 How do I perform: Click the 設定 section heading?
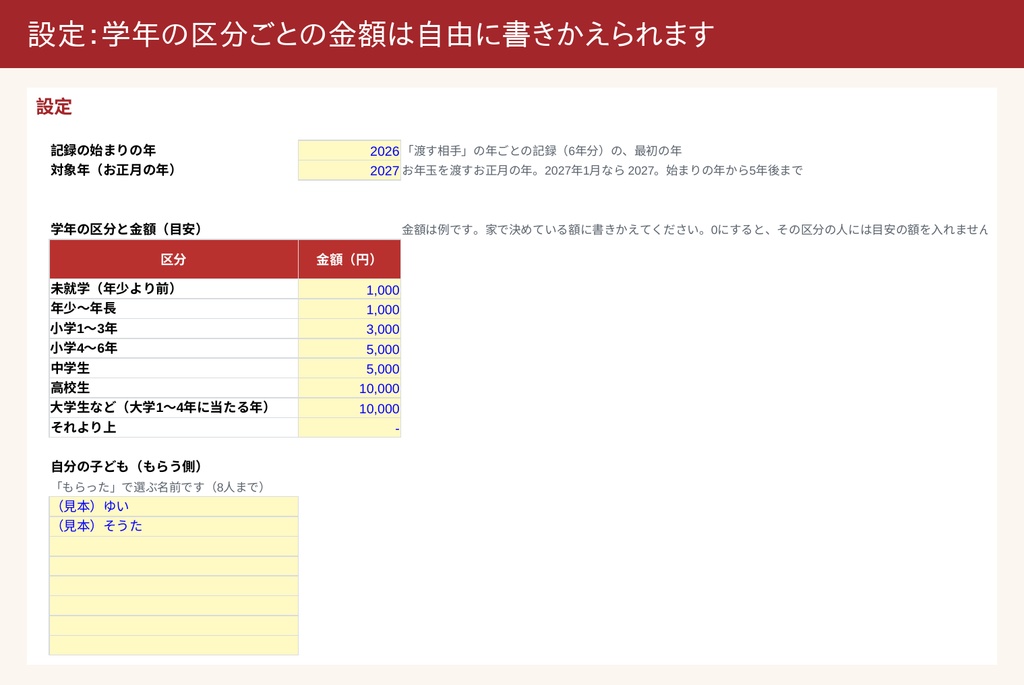54,106
